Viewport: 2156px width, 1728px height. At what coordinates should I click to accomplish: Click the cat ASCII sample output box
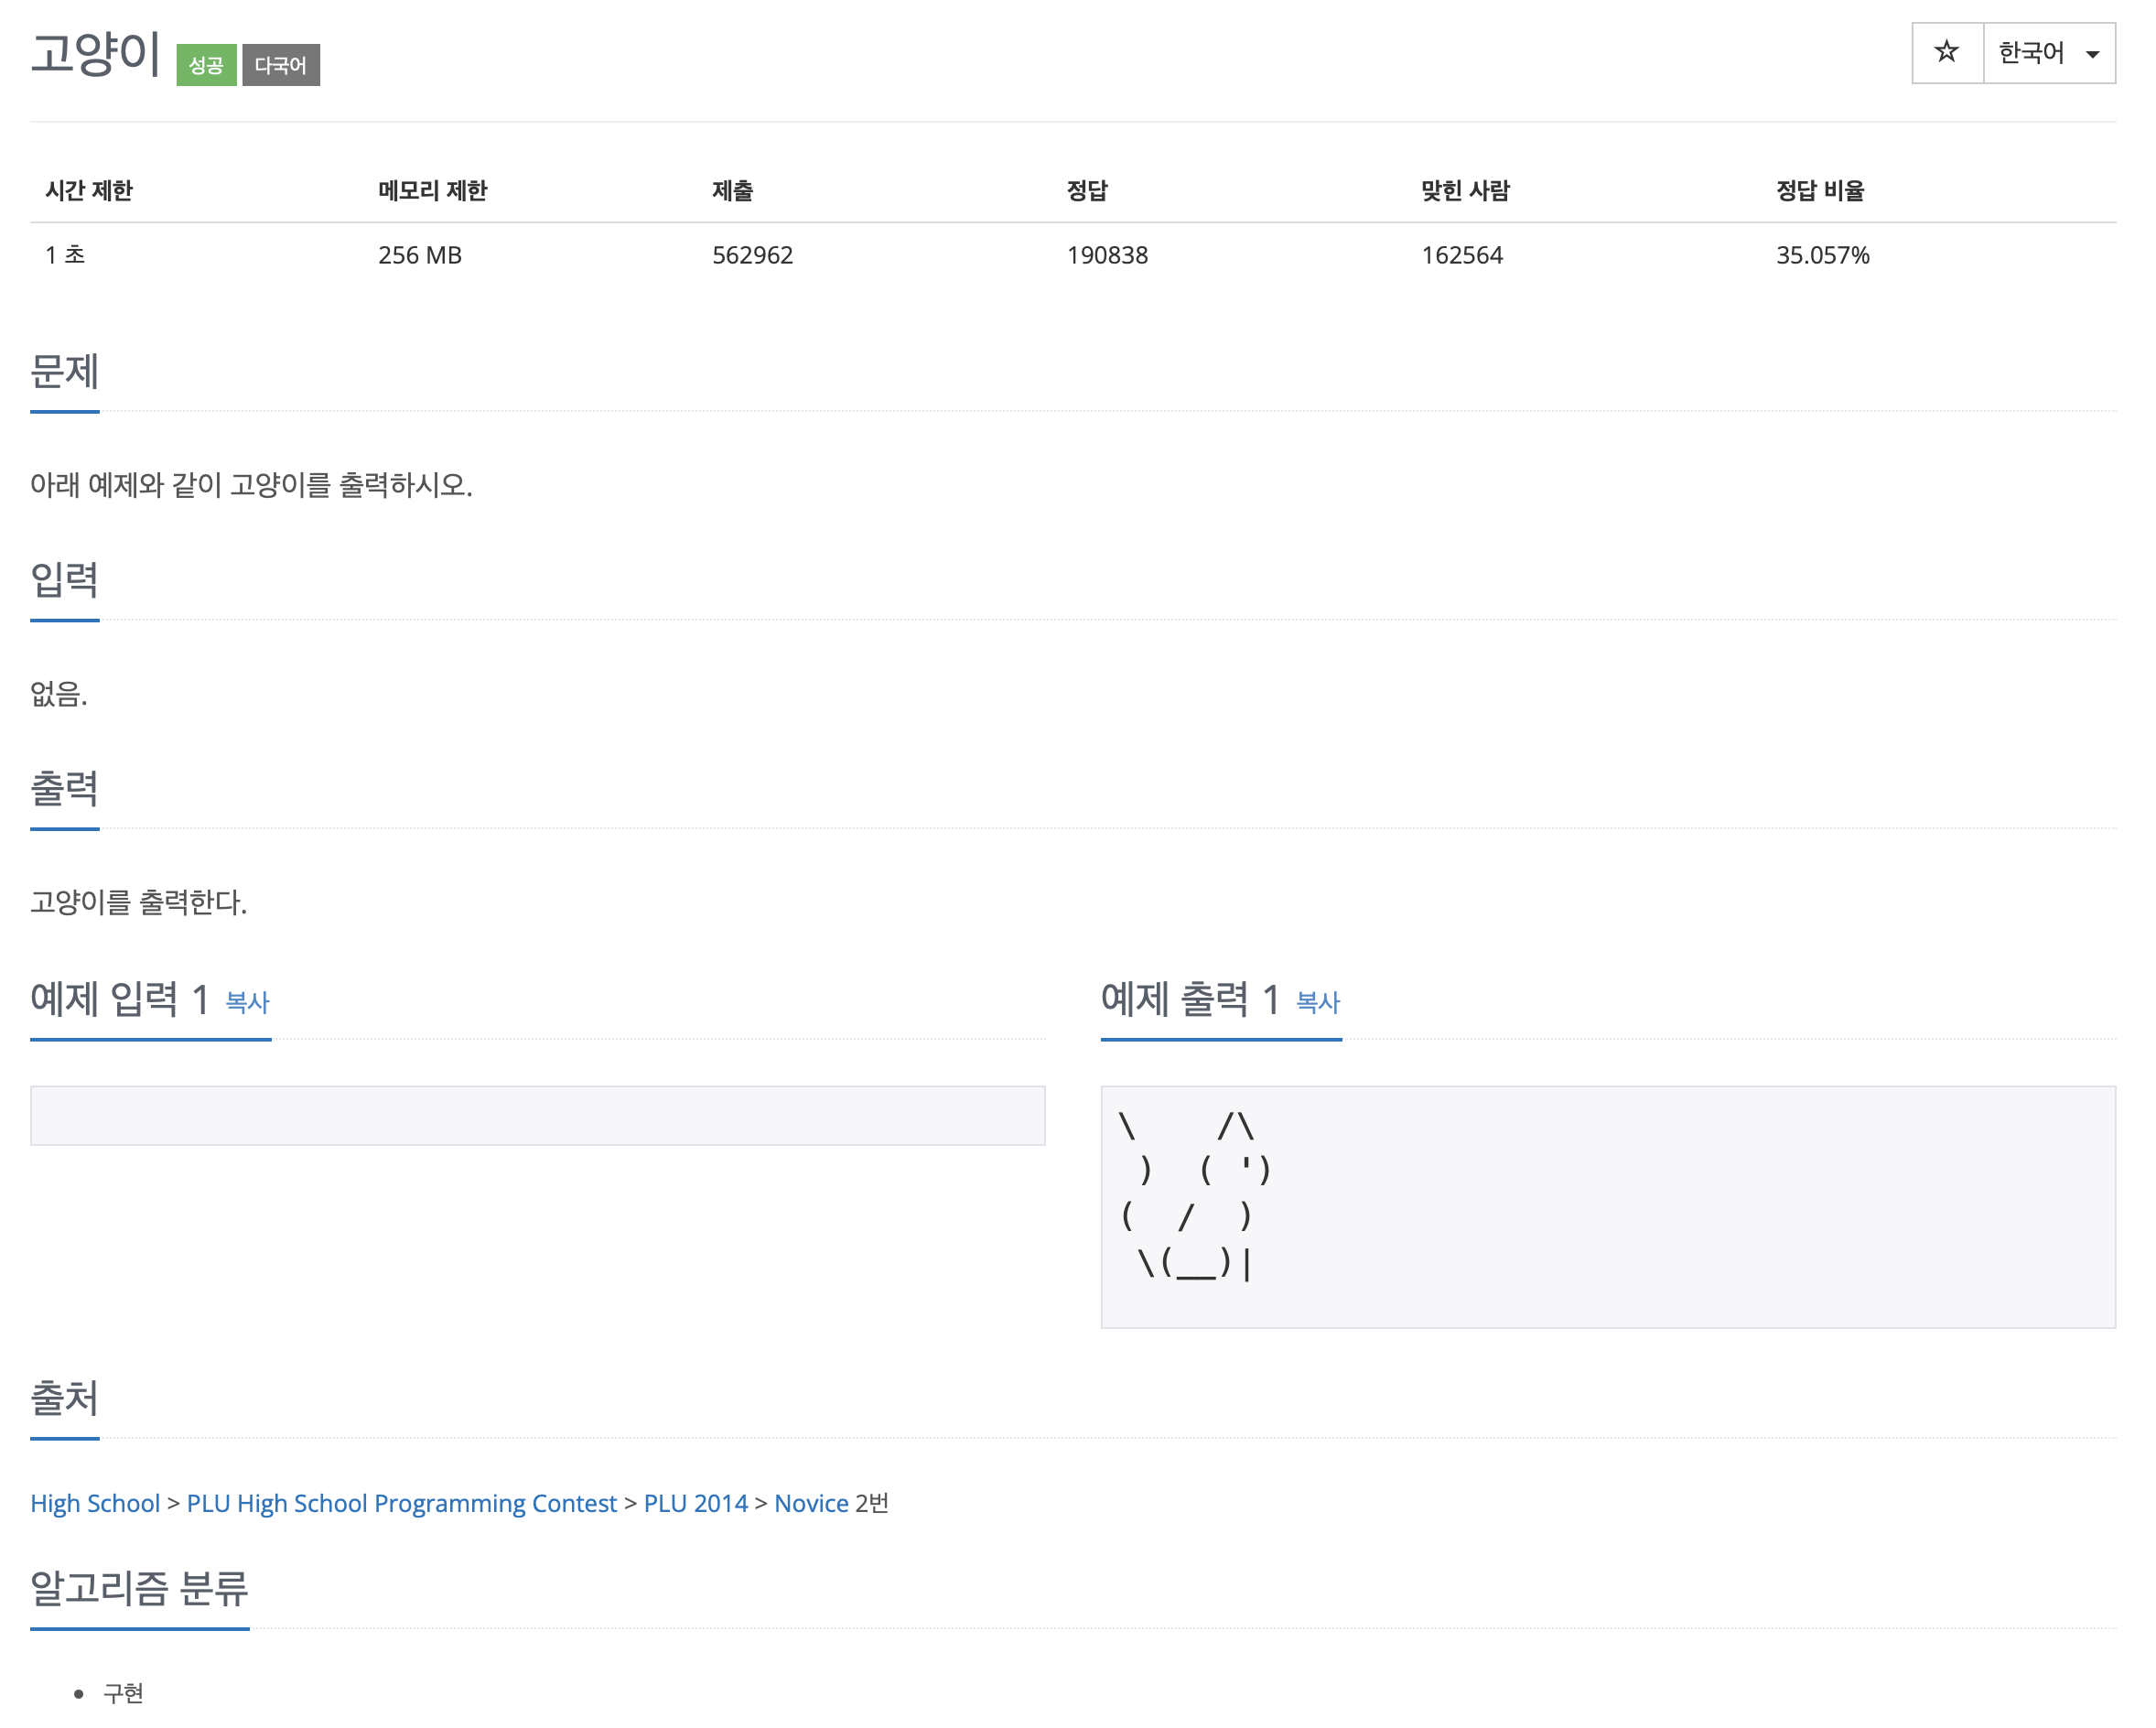click(x=1607, y=1206)
